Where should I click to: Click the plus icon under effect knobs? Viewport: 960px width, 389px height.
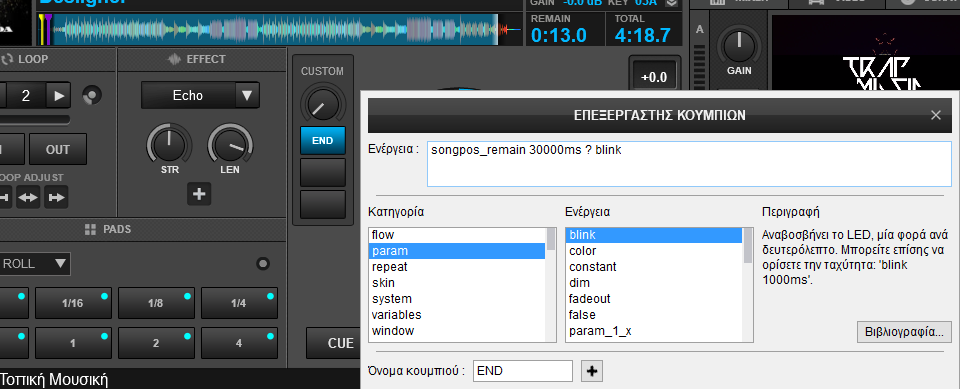pos(199,194)
